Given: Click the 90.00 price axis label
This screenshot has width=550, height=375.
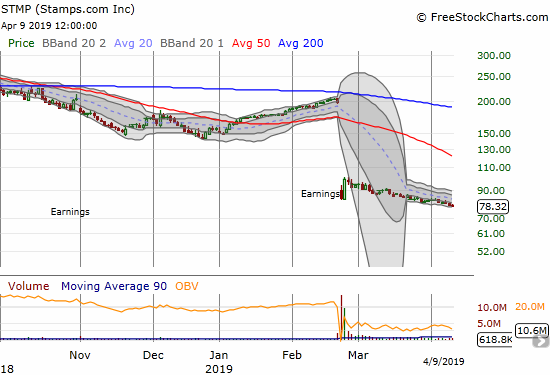Looking at the screenshot, I should (491, 190).
